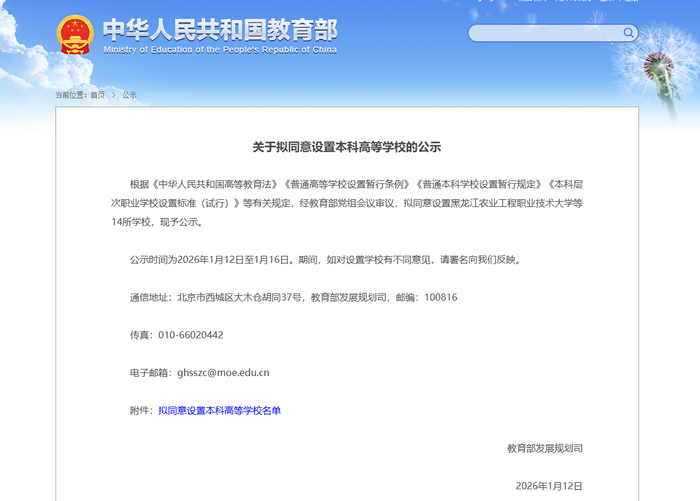
Task: Click the signature 教育部发展规划司
Action: pyautogui.click(x=545, y=448)
